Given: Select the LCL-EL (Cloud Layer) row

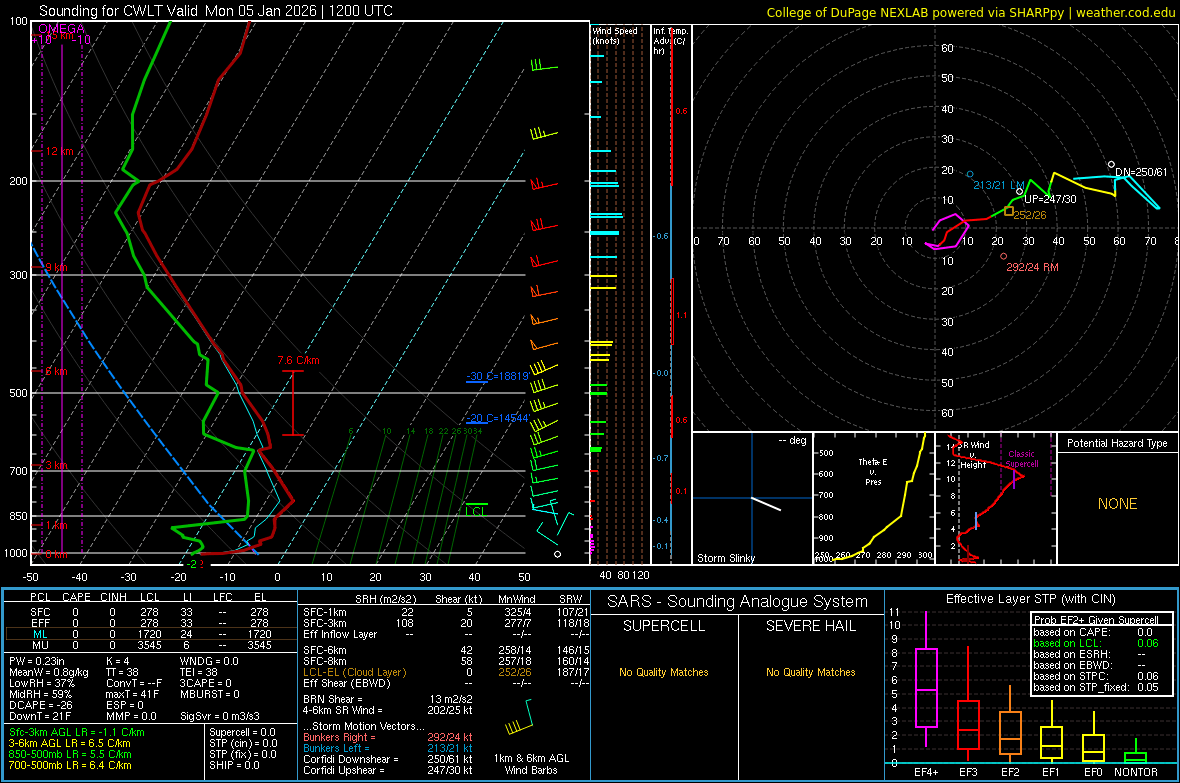Looking at the screenshot, I should [446, 672].
